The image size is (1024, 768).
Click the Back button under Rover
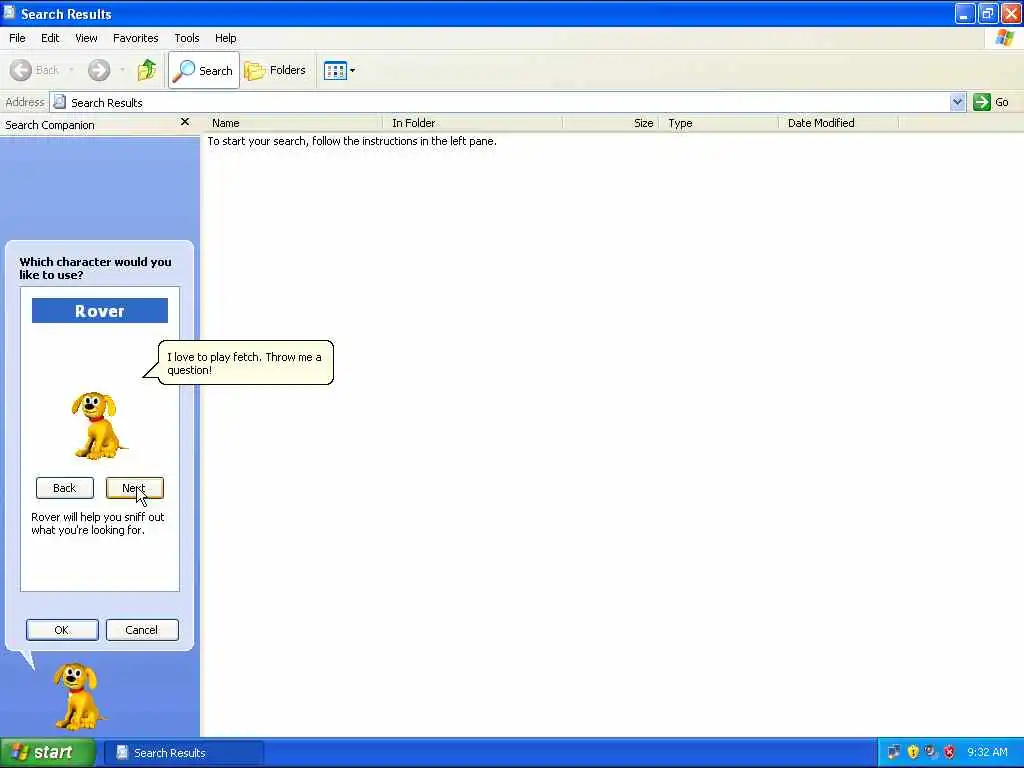65,488
